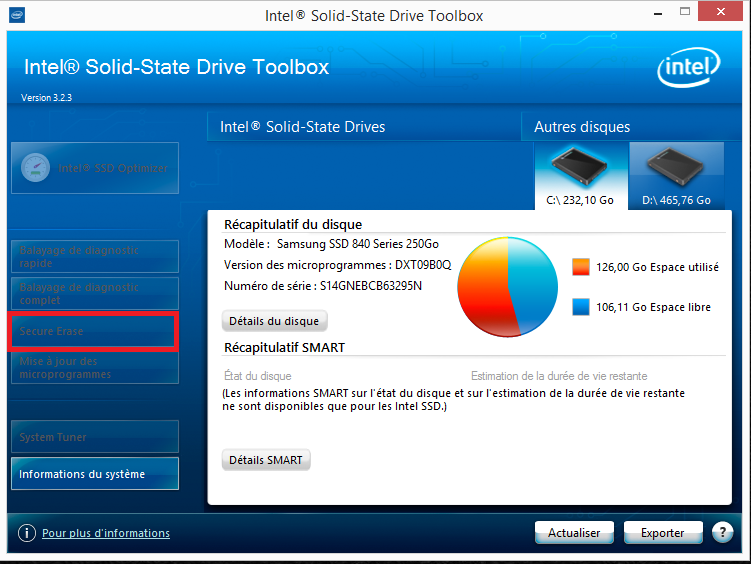Click the app icon in title bar
The image size is (751, 564).
point(17,15)
